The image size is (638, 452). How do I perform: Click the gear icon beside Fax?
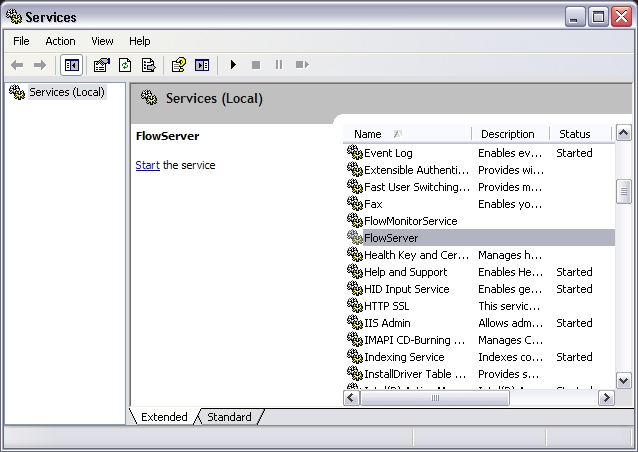(x=354, y=203)
